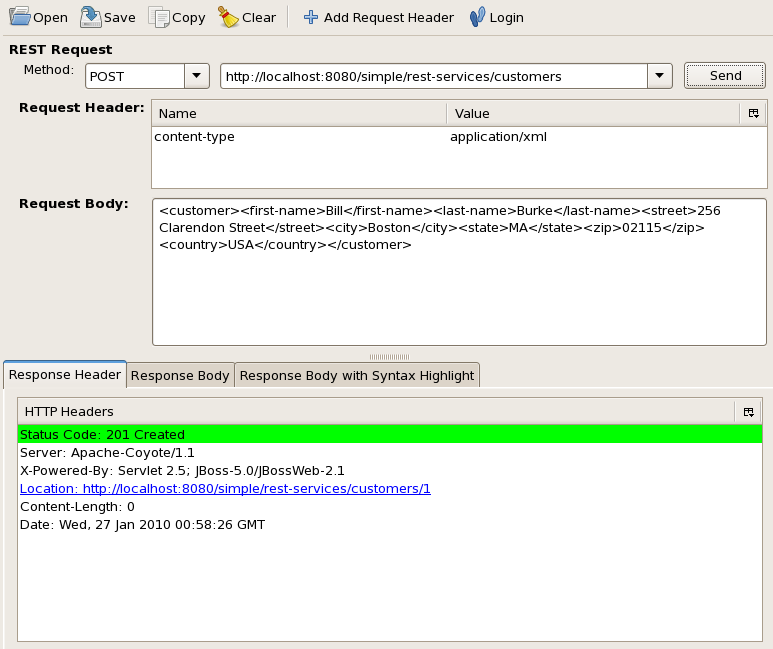Click the Add Request Header plus icon

(311, 17)
